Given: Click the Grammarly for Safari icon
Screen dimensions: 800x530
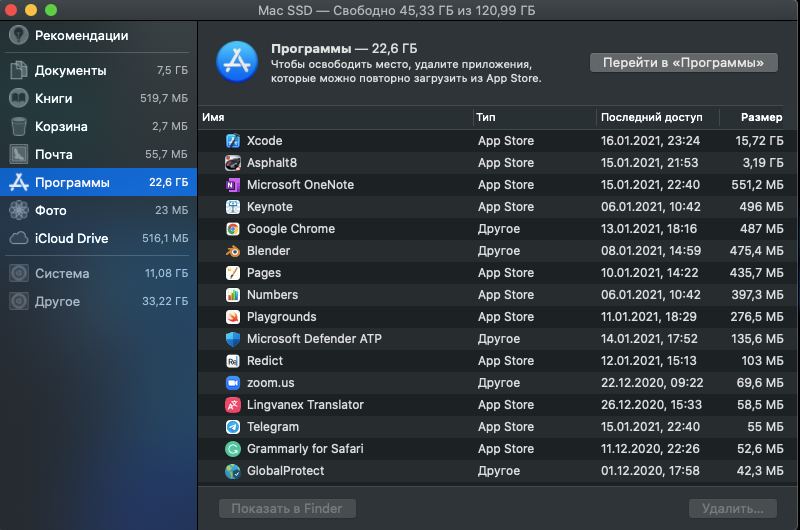Looking at the screenshot, I should click(x=233, y=449).
